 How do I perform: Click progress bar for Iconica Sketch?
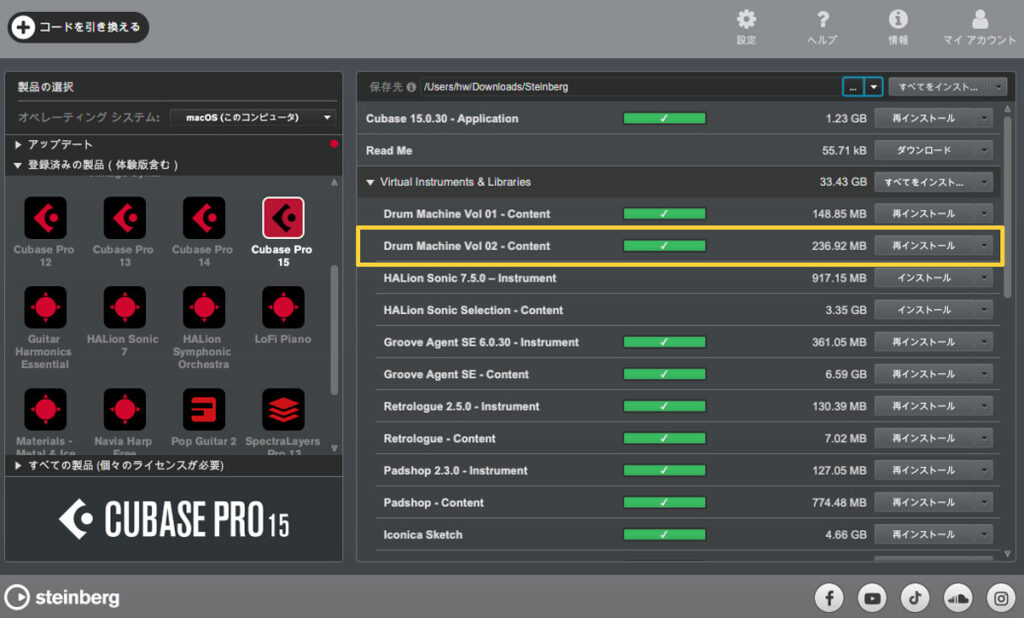coord(664,534)
